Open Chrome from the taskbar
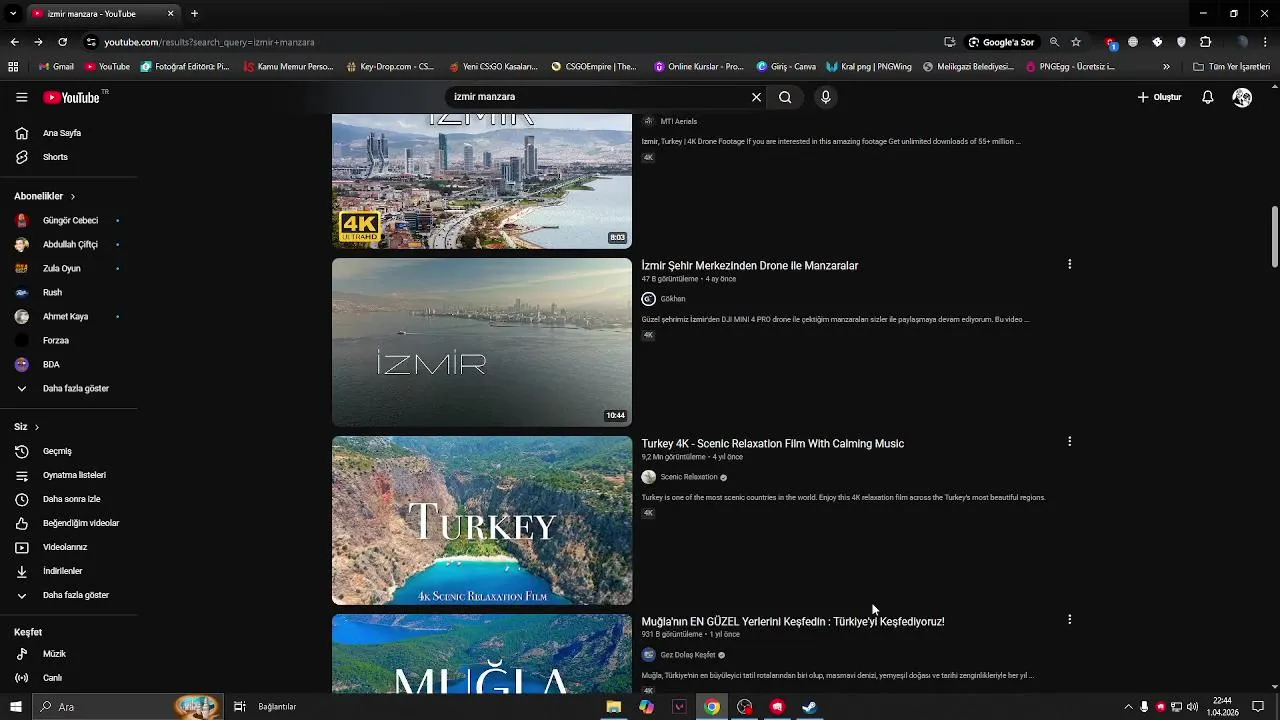The image size is (1280, 720). pos(712,707)
